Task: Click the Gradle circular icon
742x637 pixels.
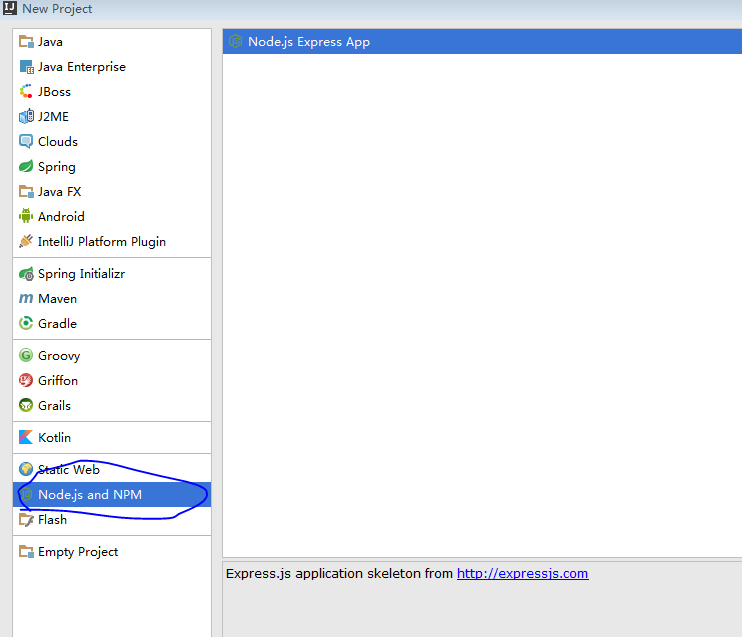Action: coord(26,323)
